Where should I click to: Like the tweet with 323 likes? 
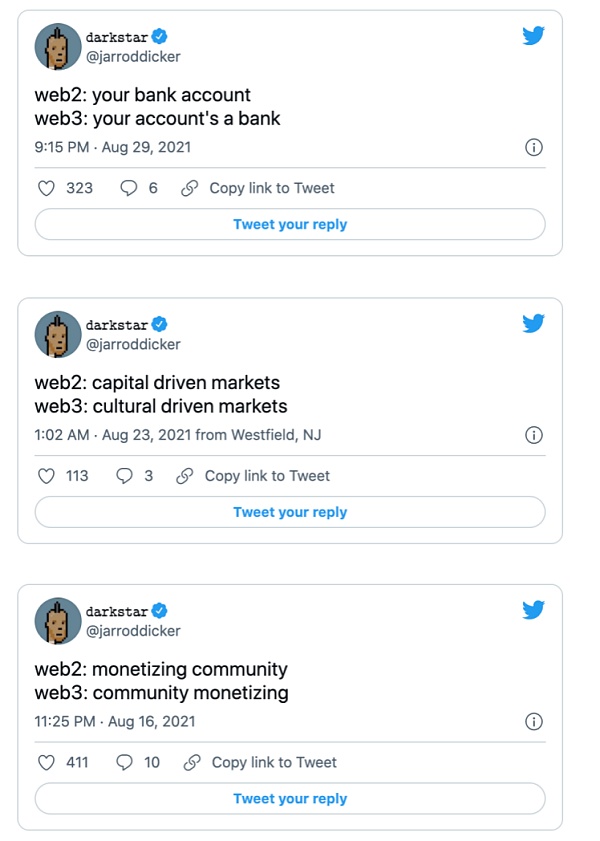click(45, 188)
